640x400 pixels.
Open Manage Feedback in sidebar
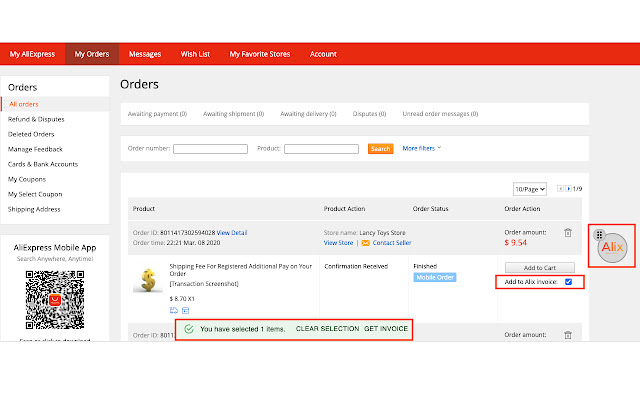pos(35,149)
